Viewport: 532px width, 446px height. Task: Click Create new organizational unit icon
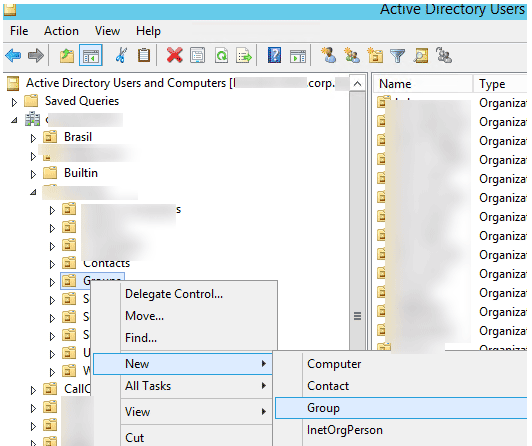pyautogui.click(x=375, y=55)
